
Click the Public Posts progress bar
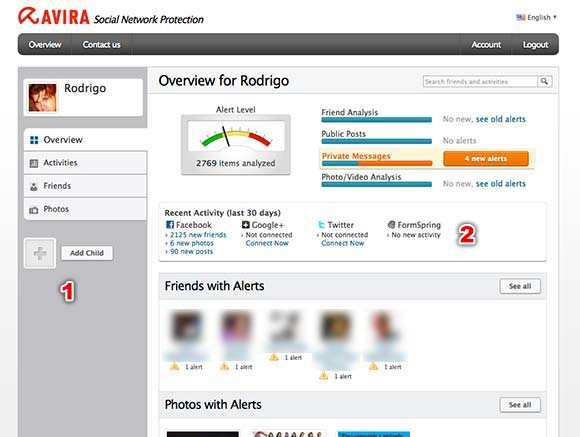coord(377,141)
